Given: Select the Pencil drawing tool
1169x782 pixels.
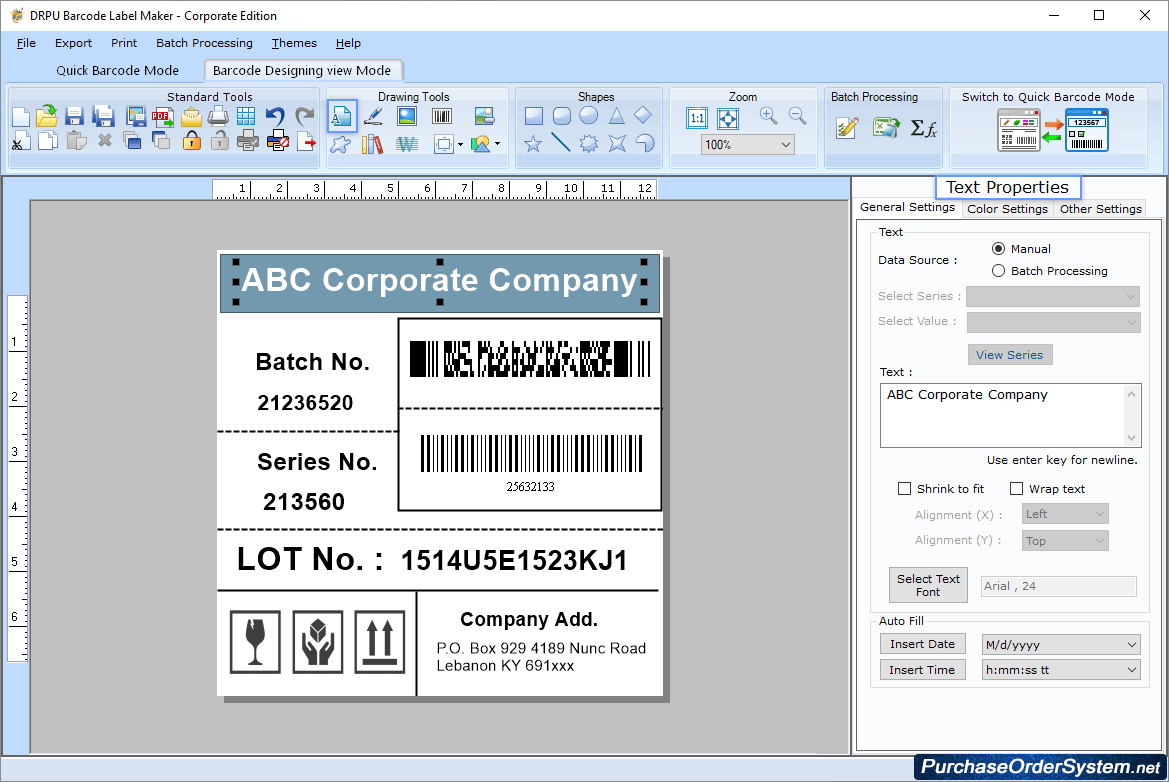Looking at the screenshot, I should [x=372, y=117].
